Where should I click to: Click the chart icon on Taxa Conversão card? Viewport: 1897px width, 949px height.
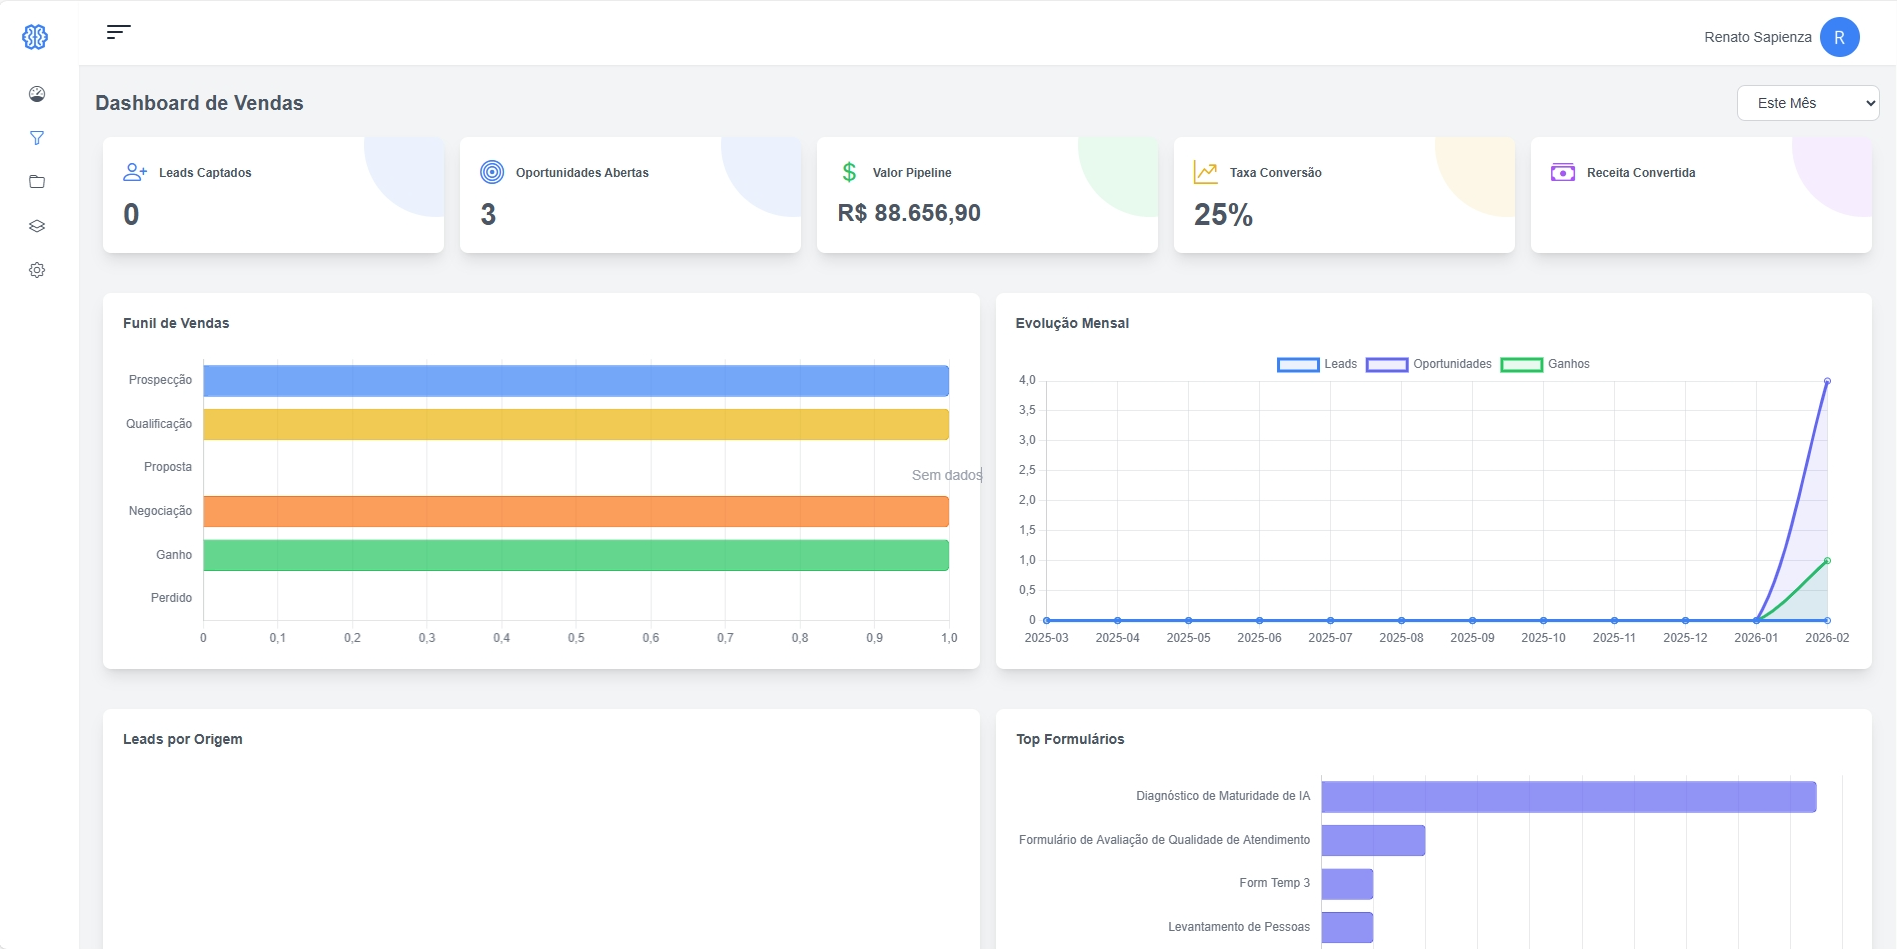(x=1206, y=171)
